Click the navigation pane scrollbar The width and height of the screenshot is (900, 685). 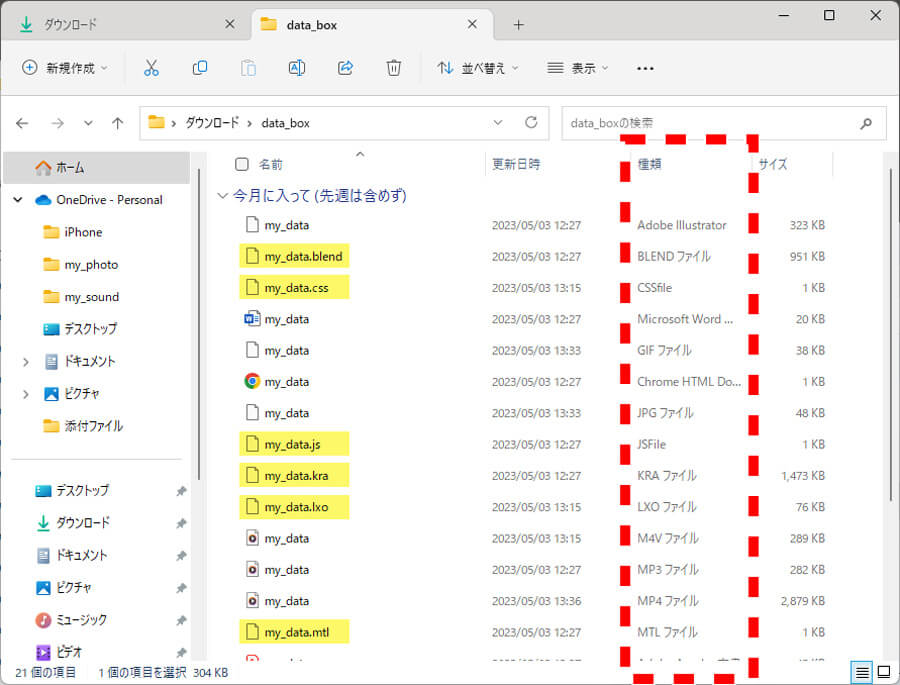pos(199,324)
